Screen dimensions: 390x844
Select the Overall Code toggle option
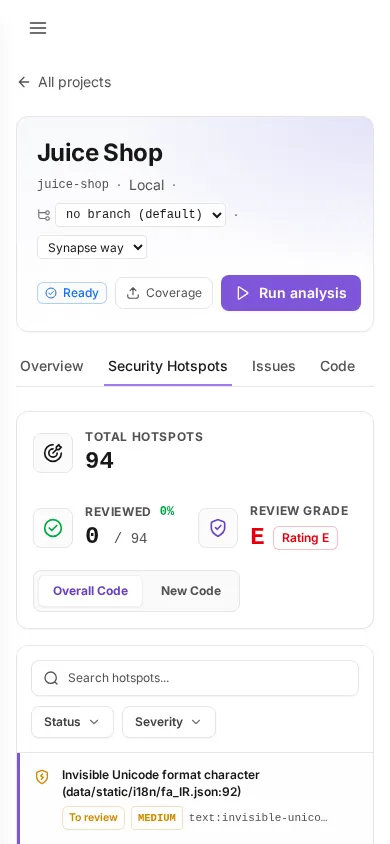click(90, 591)
